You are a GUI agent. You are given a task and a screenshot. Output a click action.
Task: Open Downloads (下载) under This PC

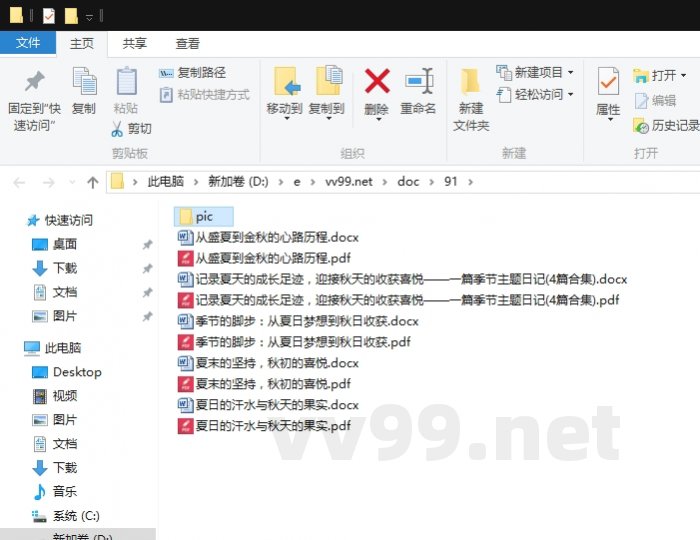(54, 468)
